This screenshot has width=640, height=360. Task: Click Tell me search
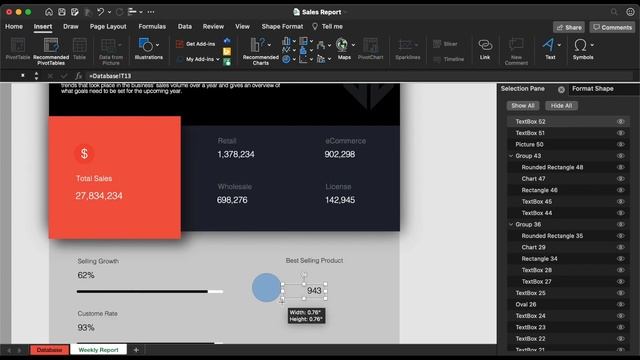click(328, 27)
